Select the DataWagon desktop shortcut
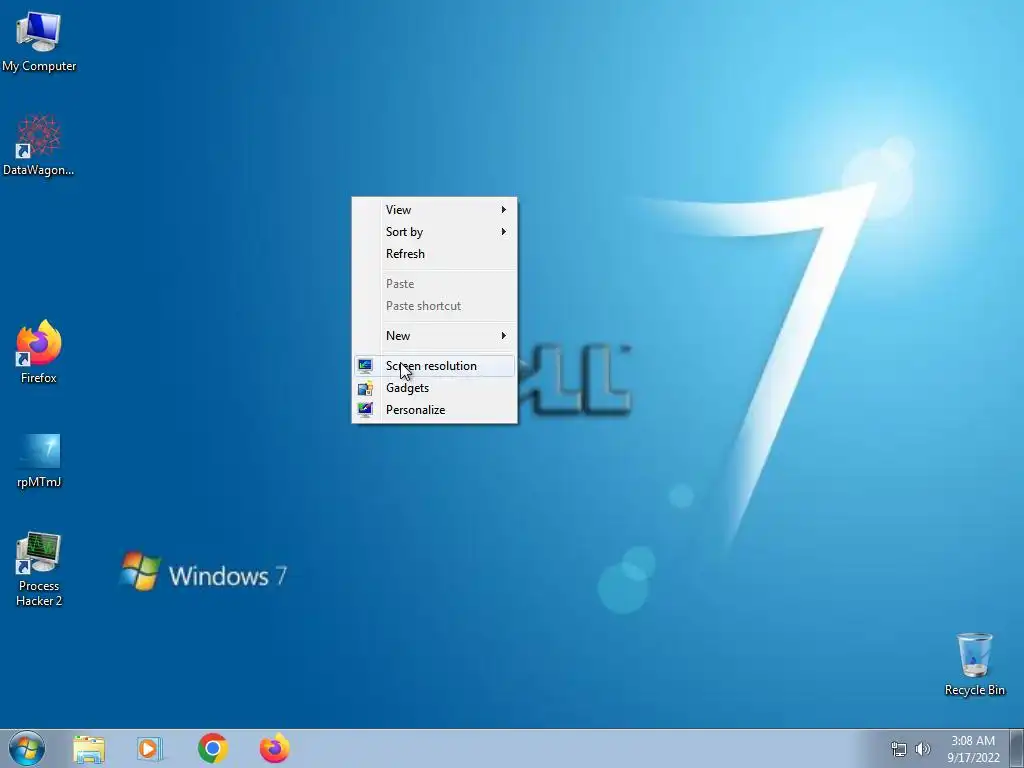The height and width of the screenshot is (768, 1024). pos(39,146)
